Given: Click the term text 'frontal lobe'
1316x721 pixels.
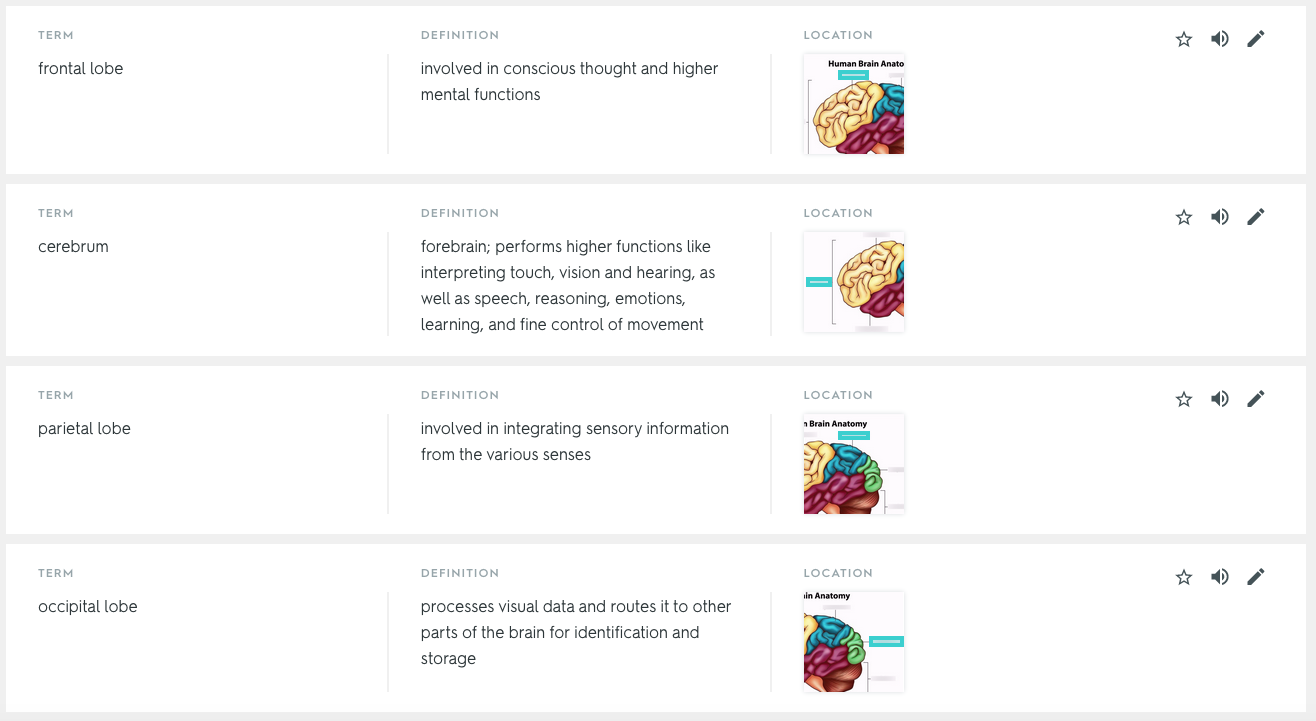Looking at the screenshot, I should pyautogui.click(x=81, y=69).
